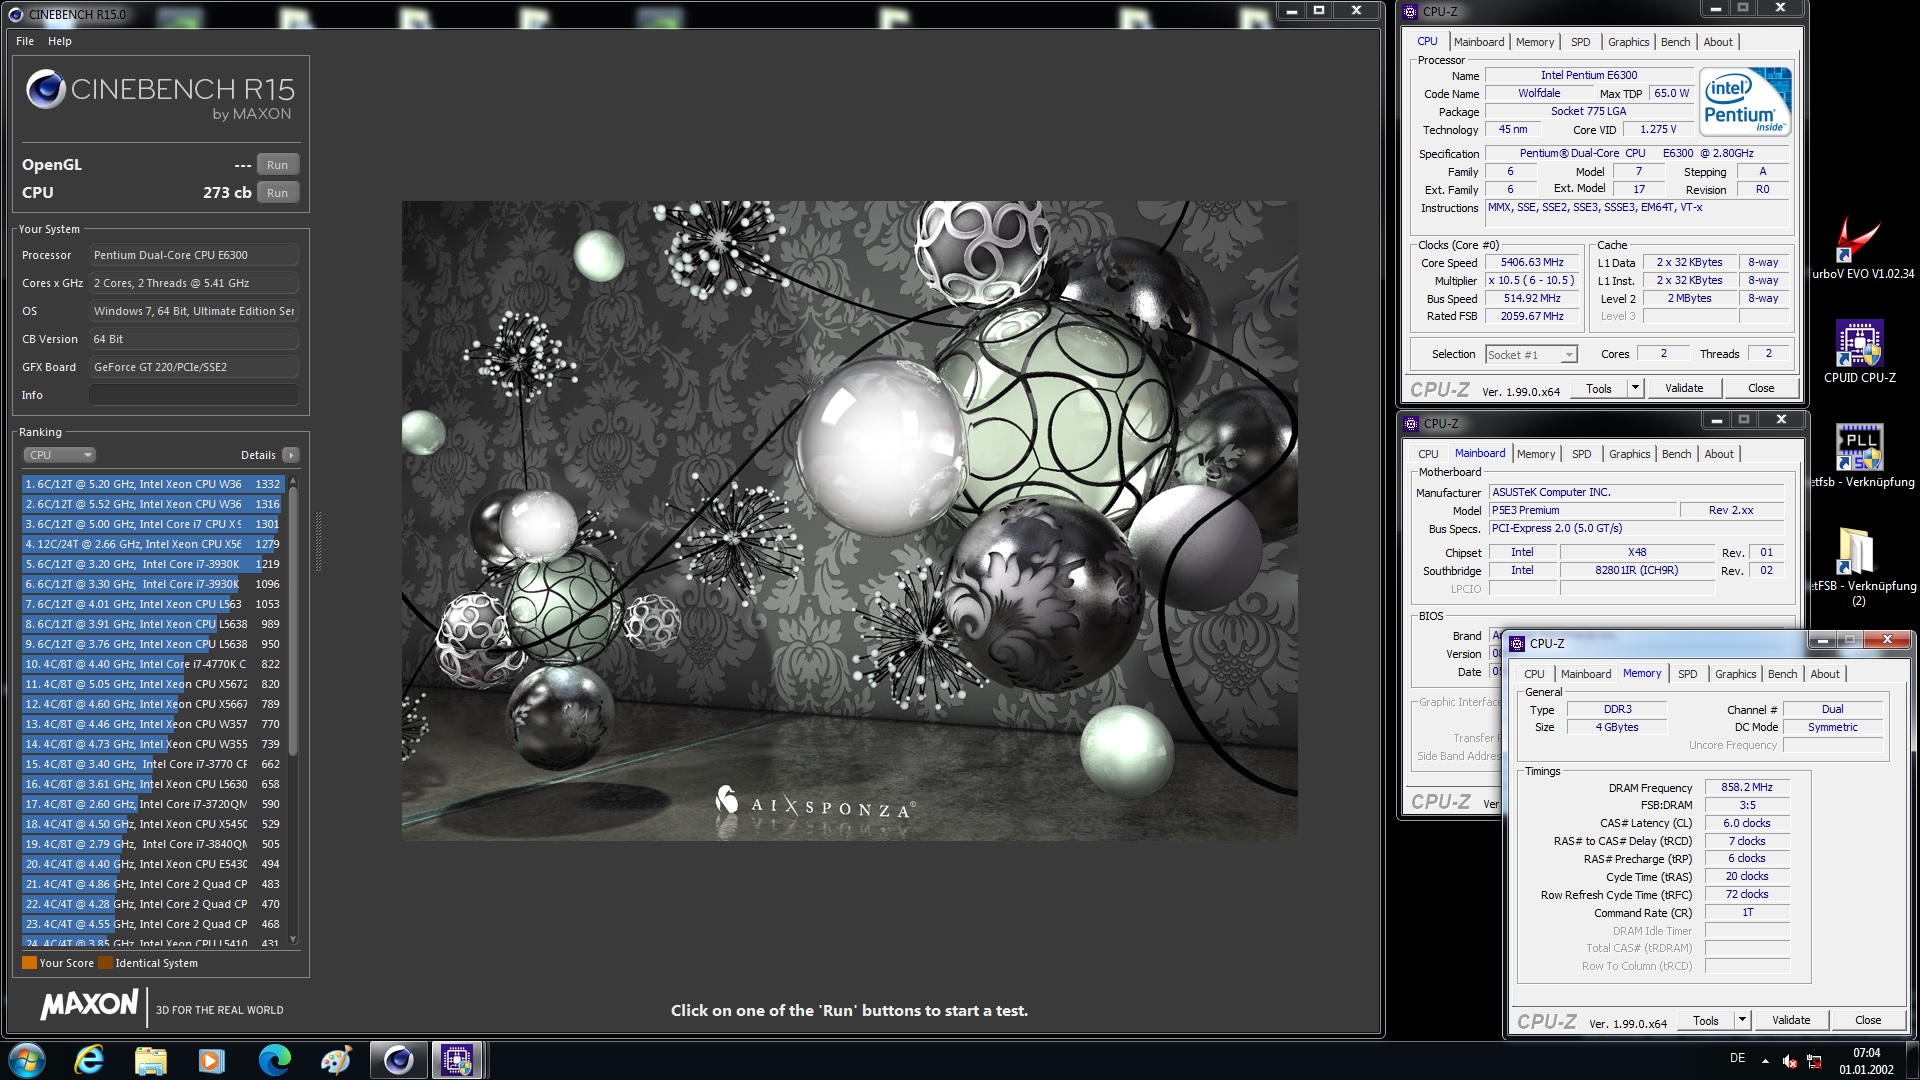Click the muted volume tray icon
This screenshot has height=1080, width=1920.
pyautogui.click(x=1790, y=1061)
